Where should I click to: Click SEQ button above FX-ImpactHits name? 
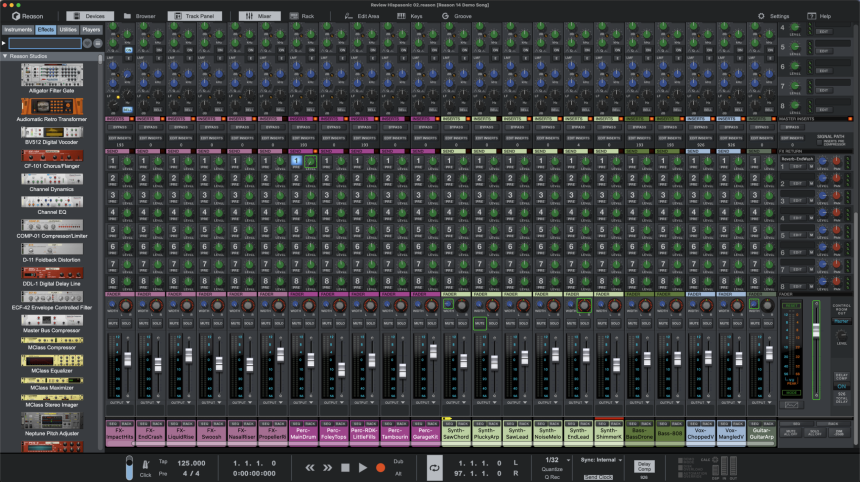pyautogui.click(x=113, y=424)
